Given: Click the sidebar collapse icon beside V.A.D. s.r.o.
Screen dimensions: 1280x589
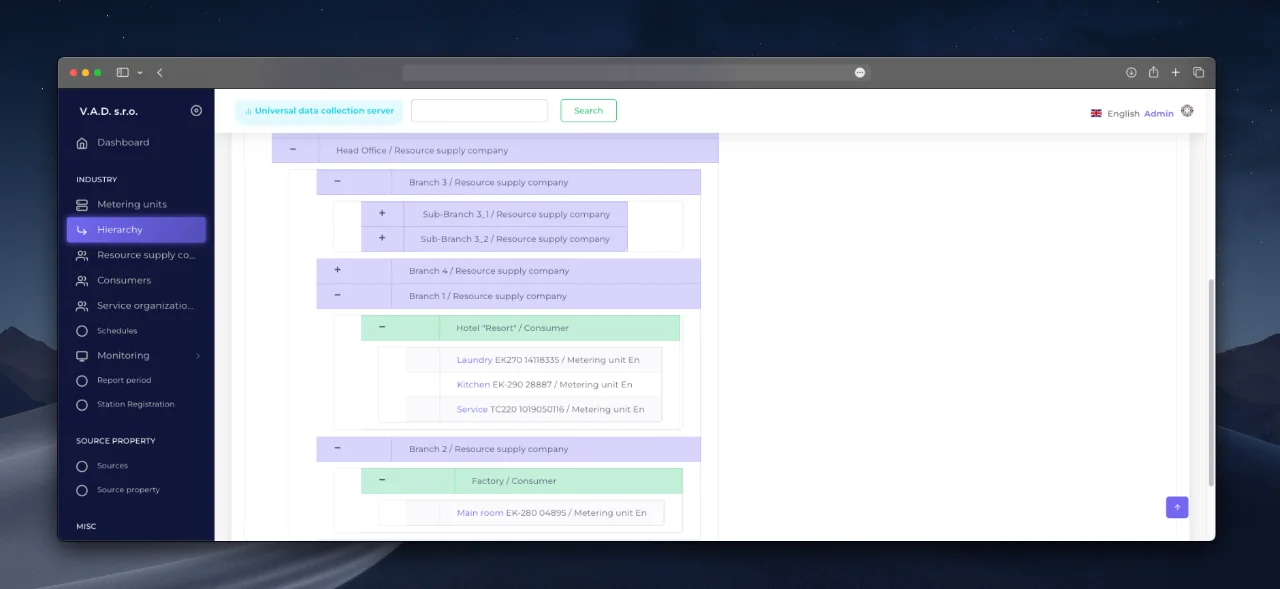Looking at the screenshot, I should pyautogui.click(x=196, y=111).
